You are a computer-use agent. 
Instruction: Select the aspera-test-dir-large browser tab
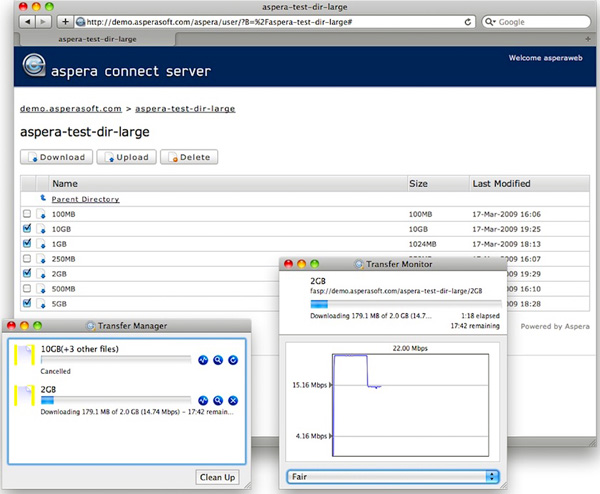[x=98, y=40]
